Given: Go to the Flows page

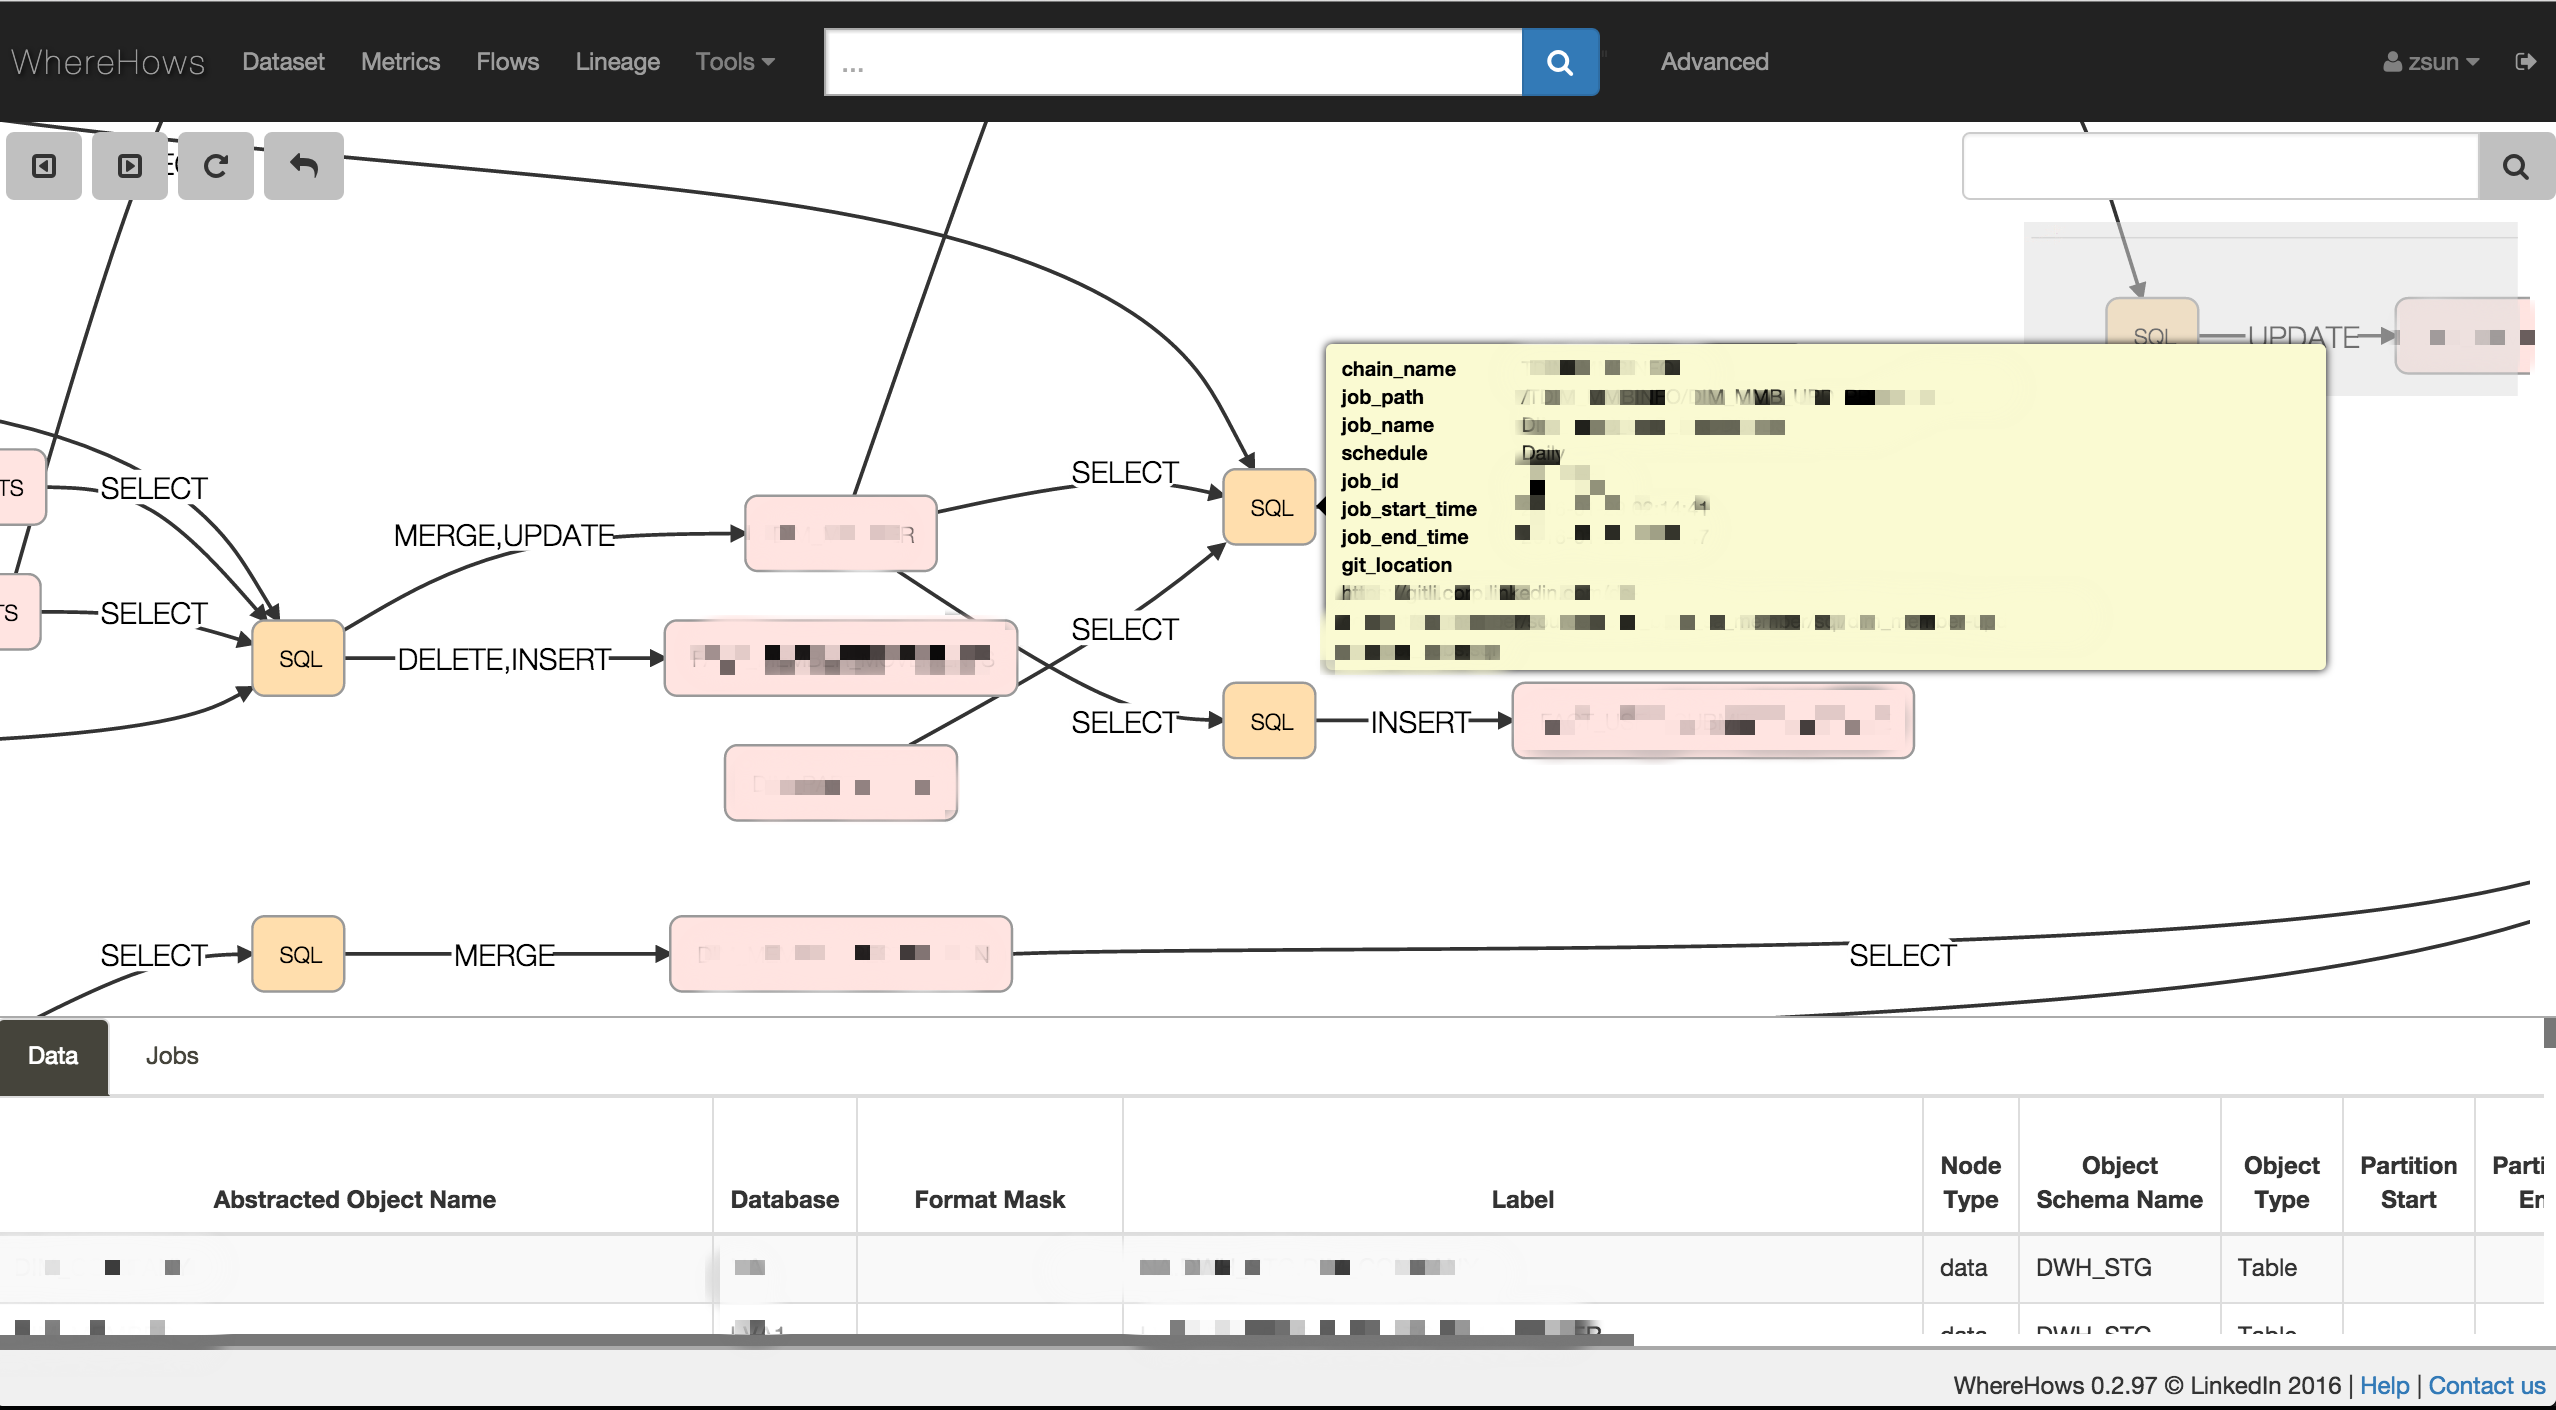Looking at the screenshot, I should 507,62.
